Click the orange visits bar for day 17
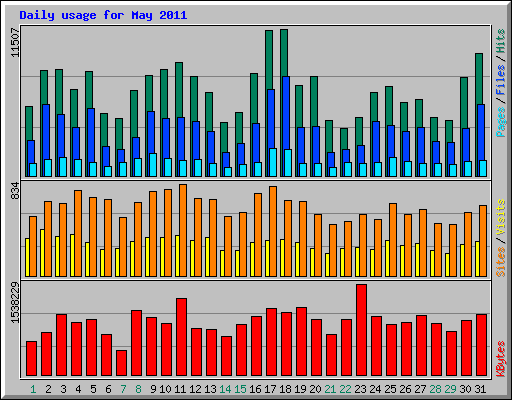 click(273, 231)
